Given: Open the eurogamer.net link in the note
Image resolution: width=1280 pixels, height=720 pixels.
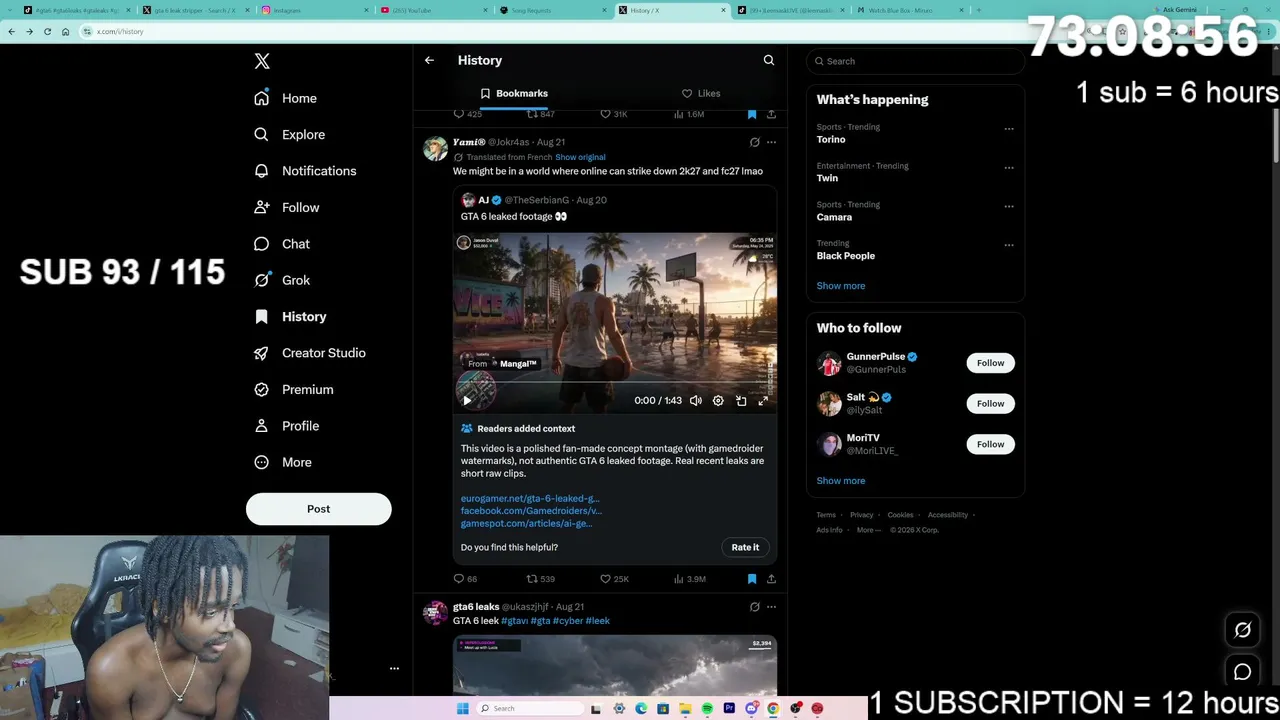Looking at the screenshot, I should [x=530, y=498].
